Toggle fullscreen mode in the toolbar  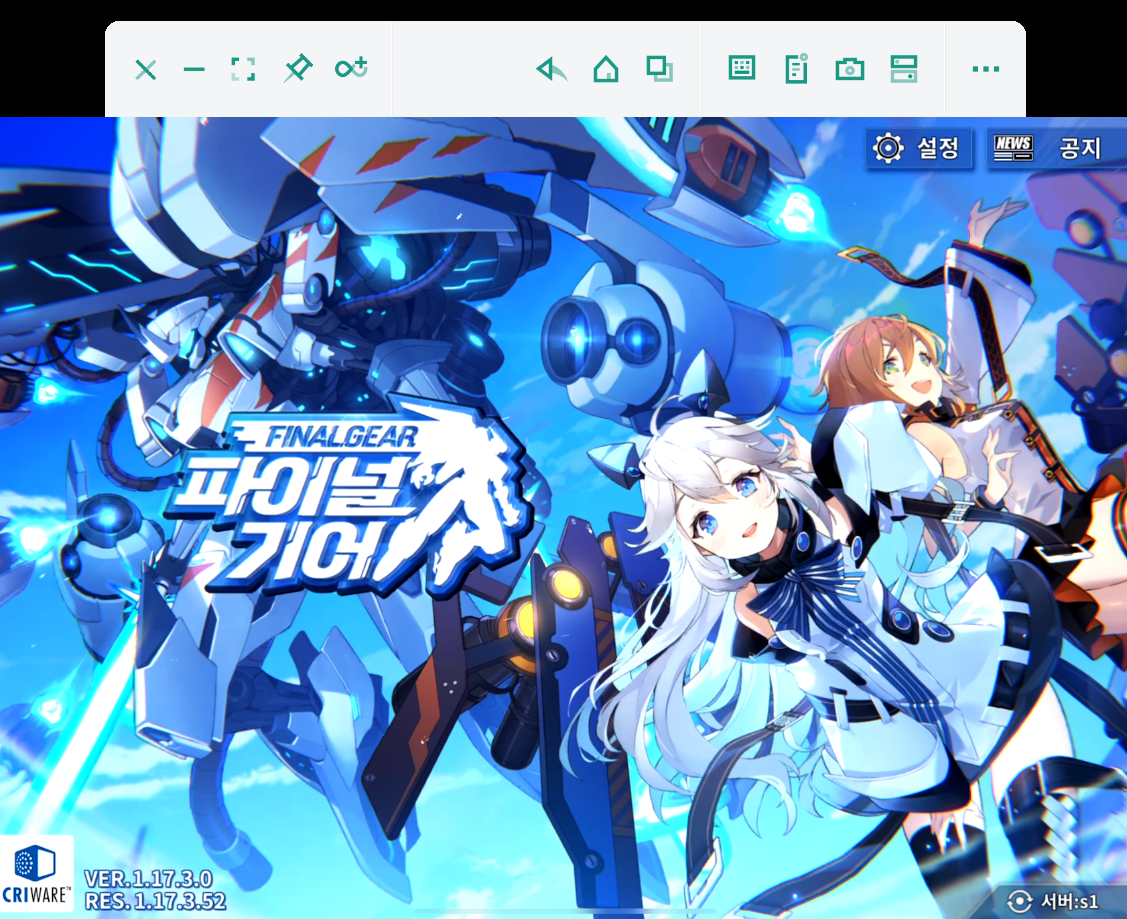point(244,70)
